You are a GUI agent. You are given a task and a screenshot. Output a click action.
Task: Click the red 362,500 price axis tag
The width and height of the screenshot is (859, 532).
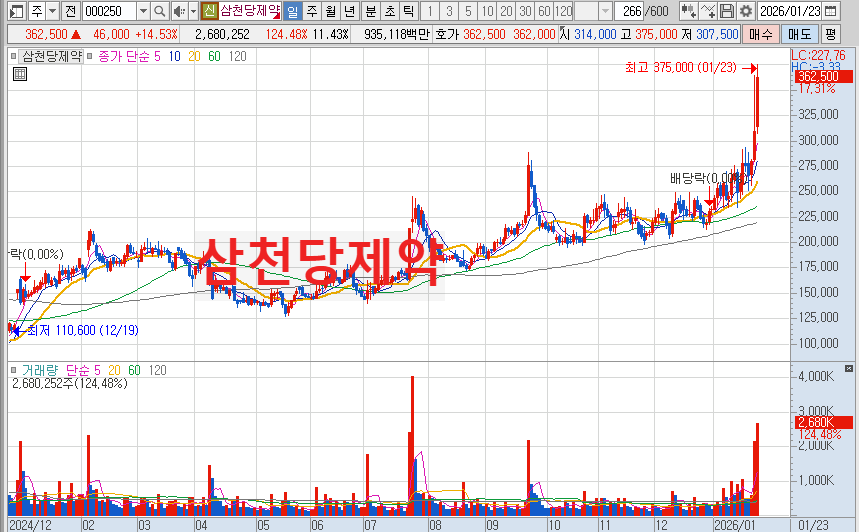point(823,76)
